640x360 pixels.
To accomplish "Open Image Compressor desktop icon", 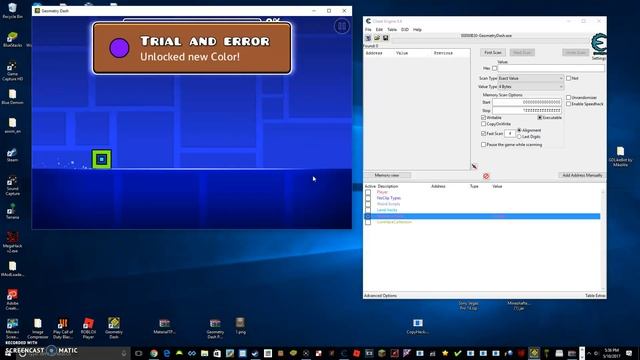I will coord(38,328).
